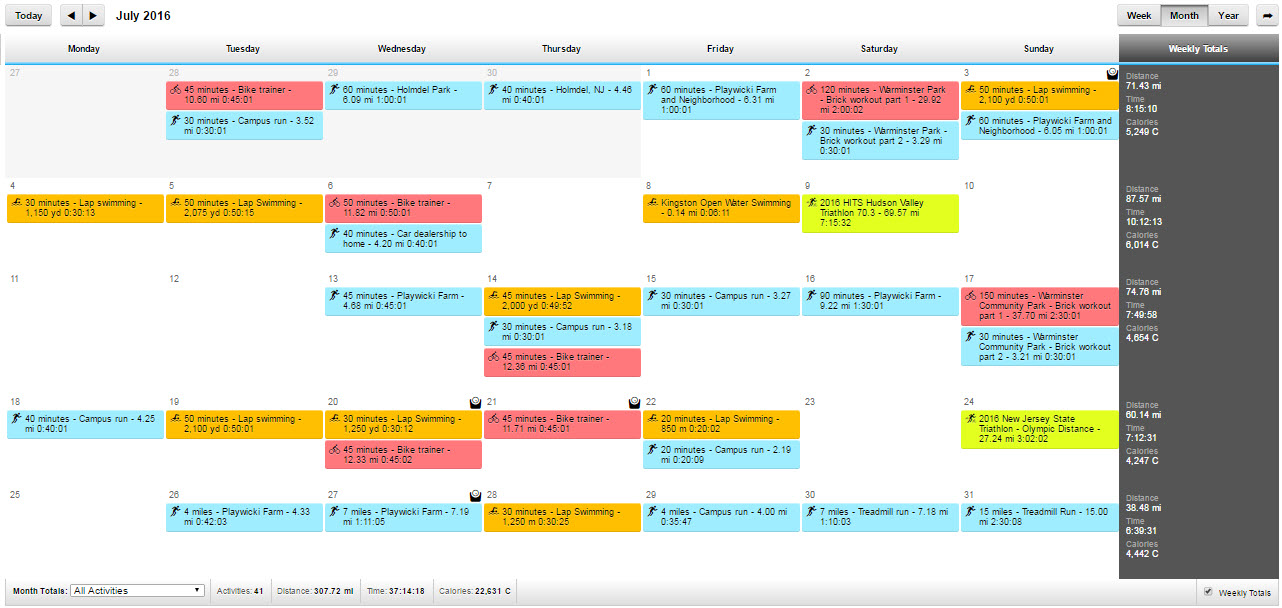
Task: Open 2016 New Jersey State Triathlon event
Action: 1039,429
